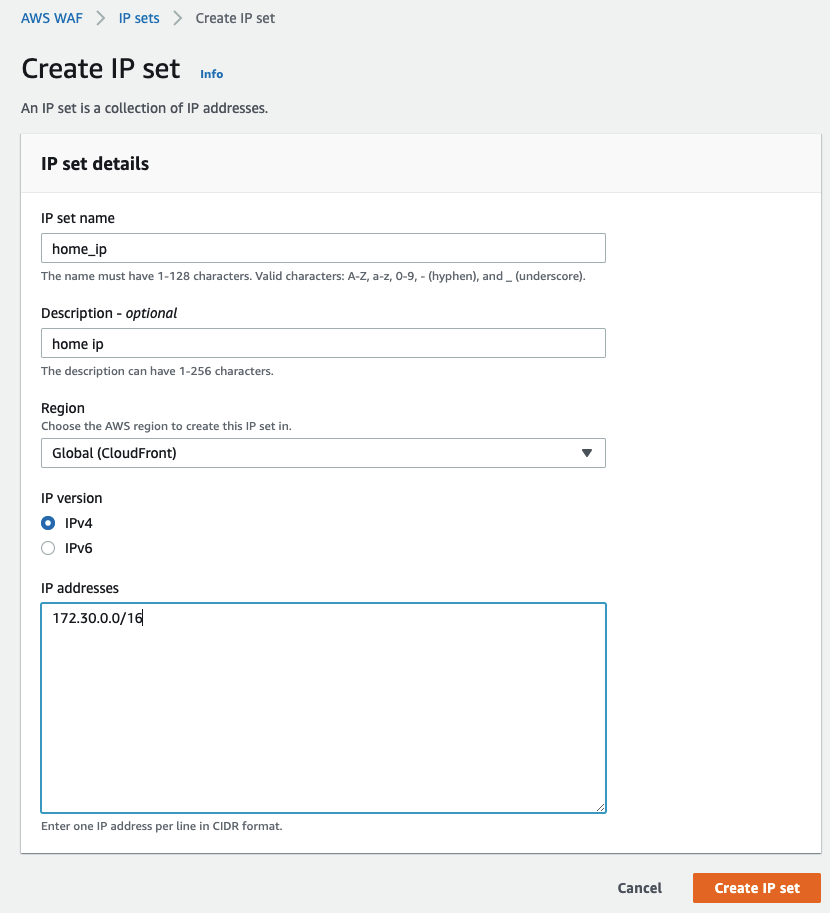Click the name validity rules hint text

(313, 276)
